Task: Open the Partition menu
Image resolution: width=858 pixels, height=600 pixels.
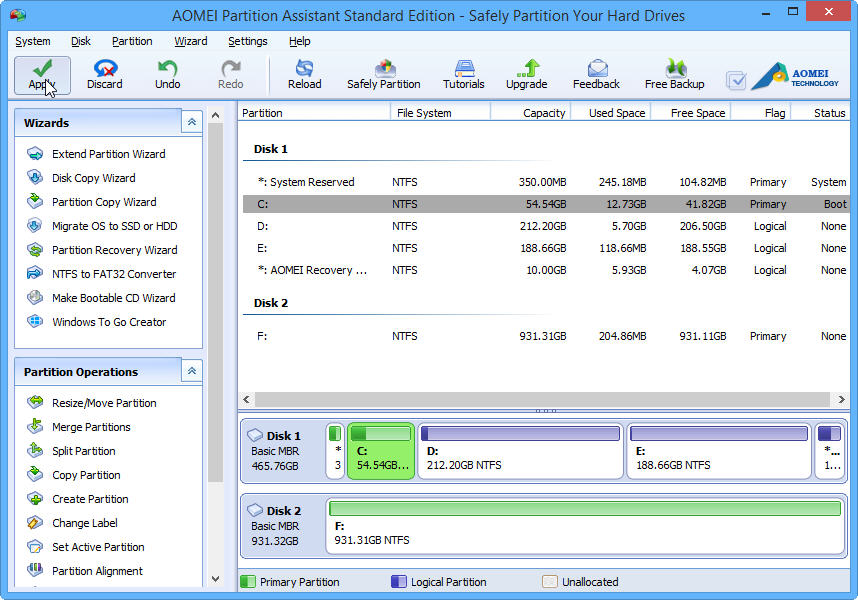Action: pos(132,41)
